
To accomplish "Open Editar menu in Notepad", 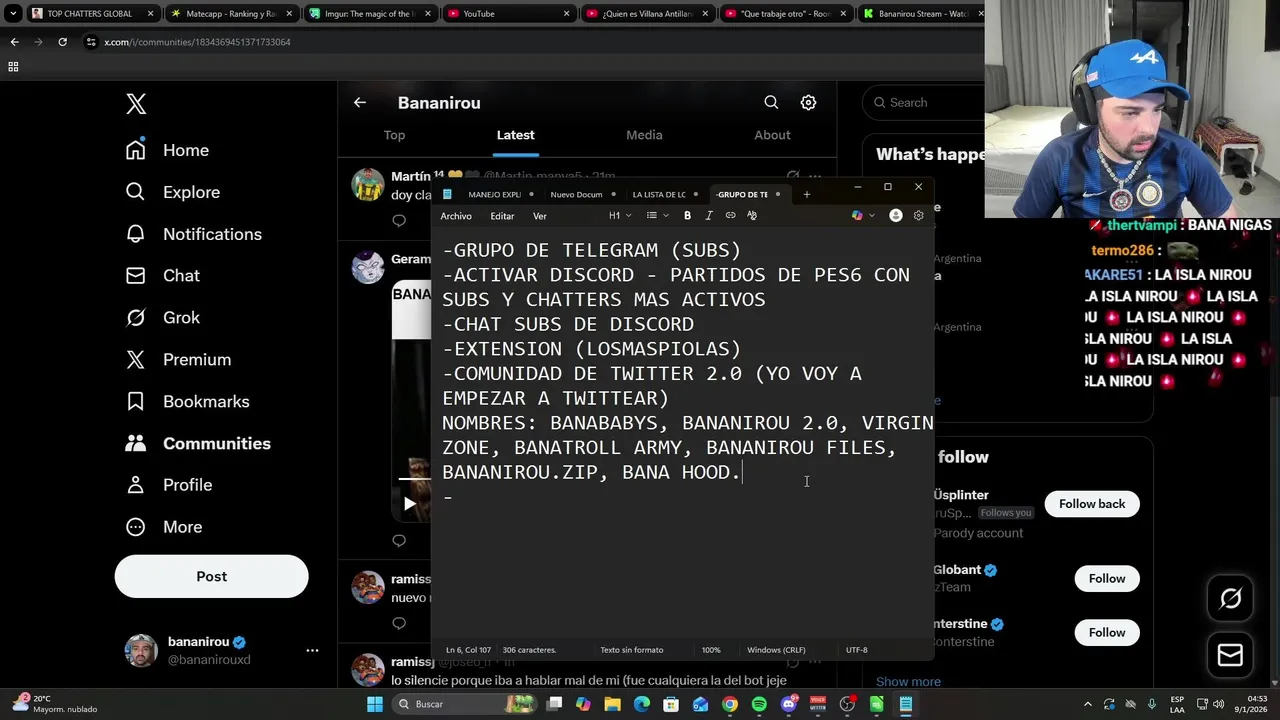I will (502, 216).
